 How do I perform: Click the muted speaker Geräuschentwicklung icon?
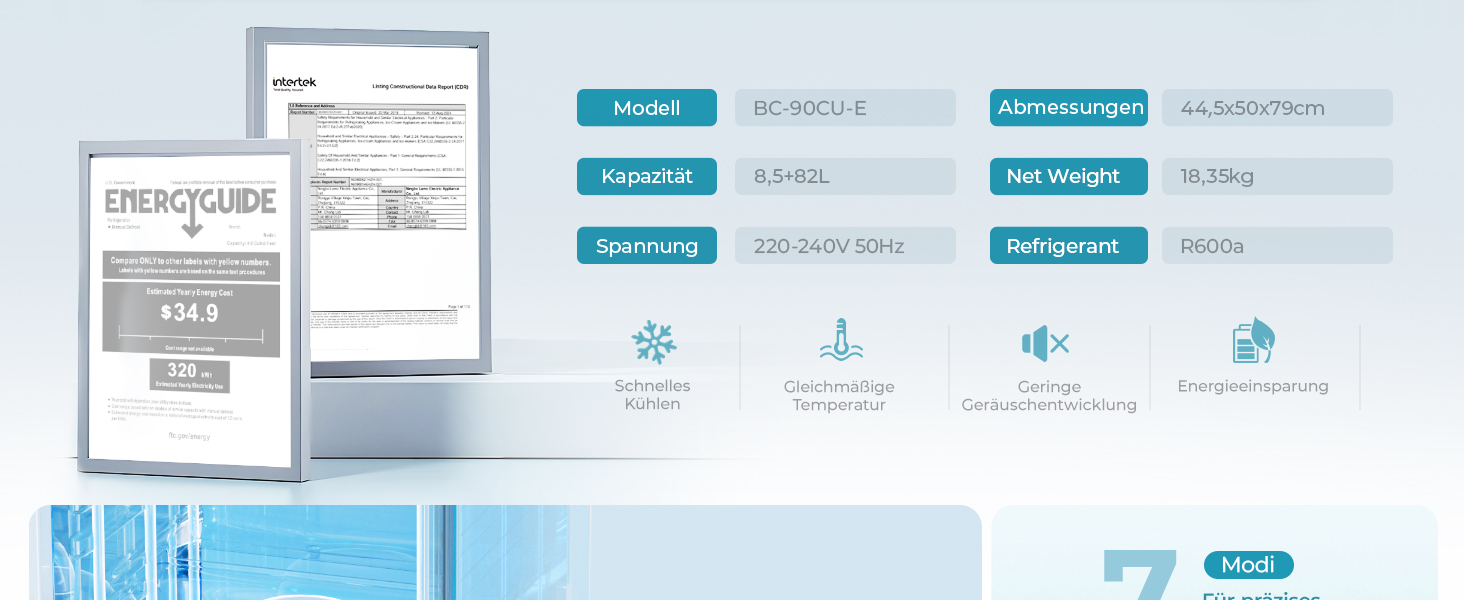[1046, 344]
